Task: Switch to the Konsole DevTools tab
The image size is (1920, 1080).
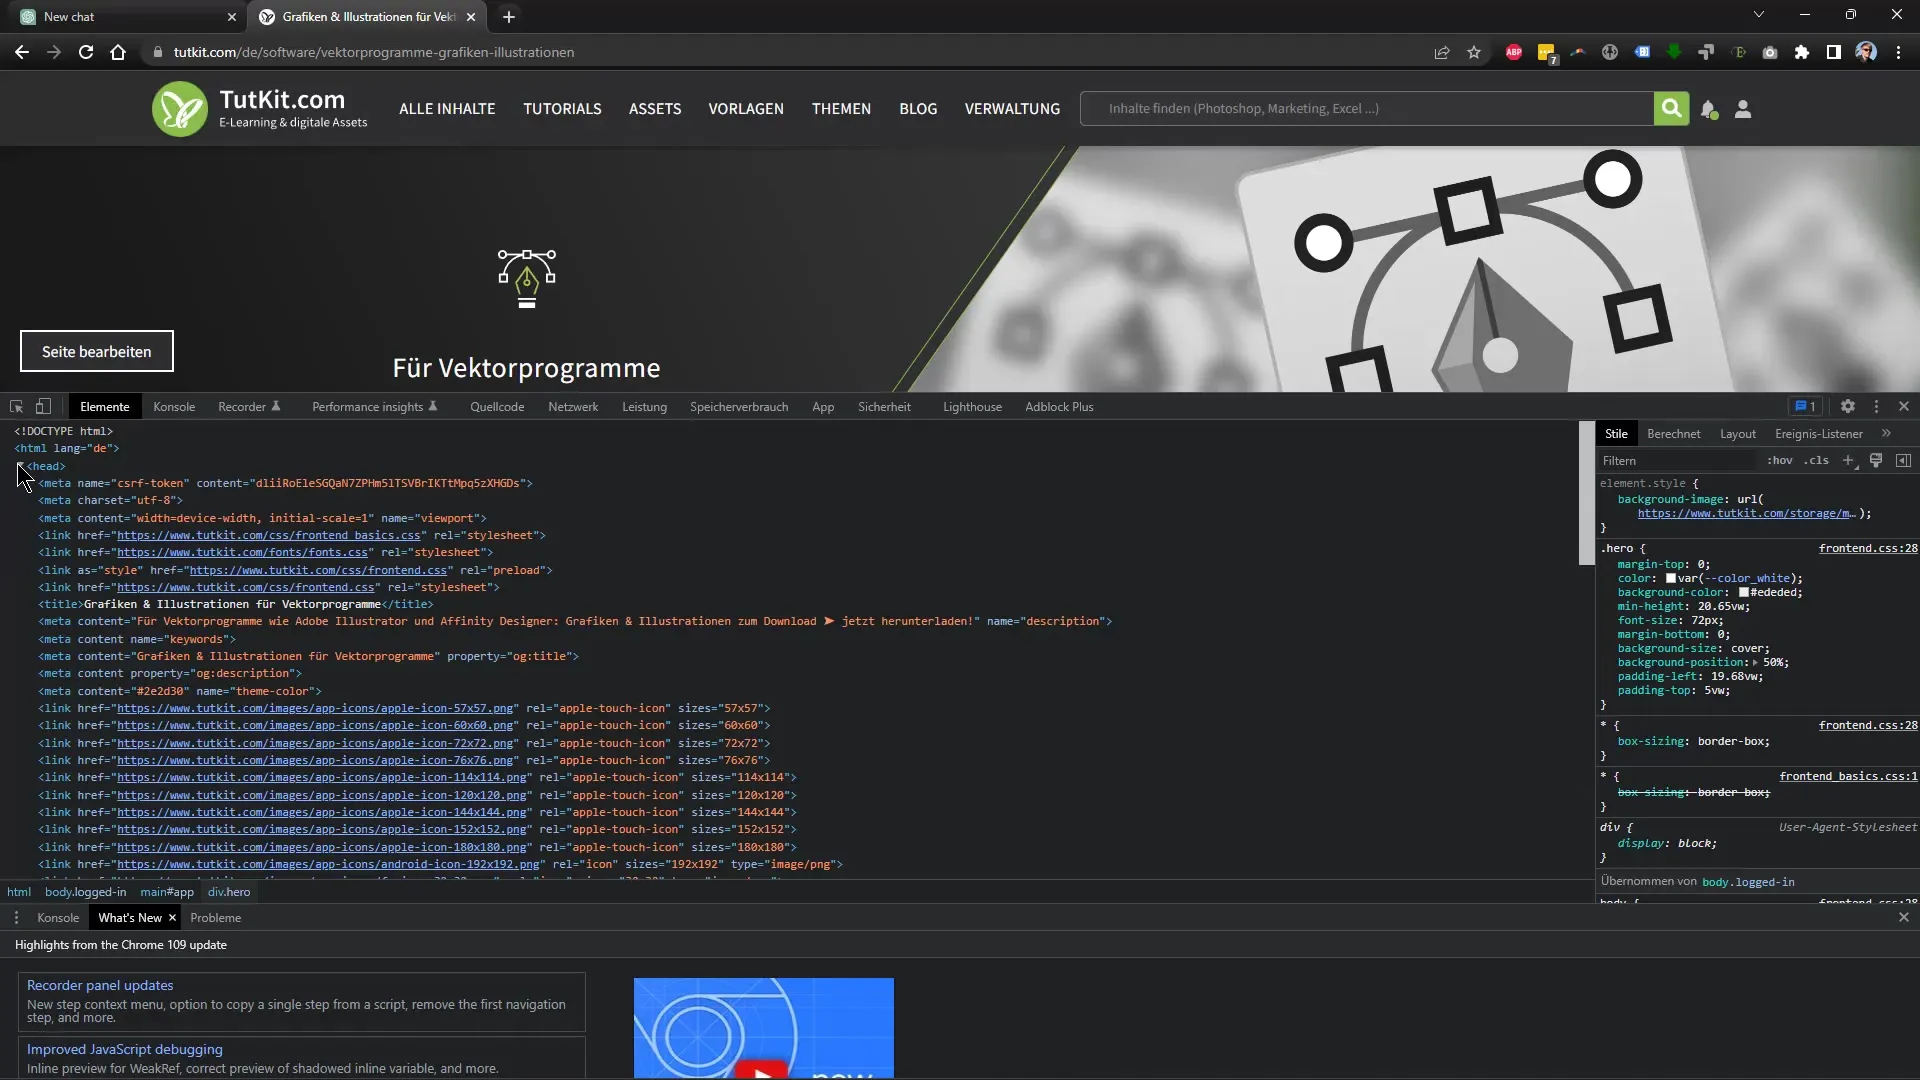Action: coord(174,407)
